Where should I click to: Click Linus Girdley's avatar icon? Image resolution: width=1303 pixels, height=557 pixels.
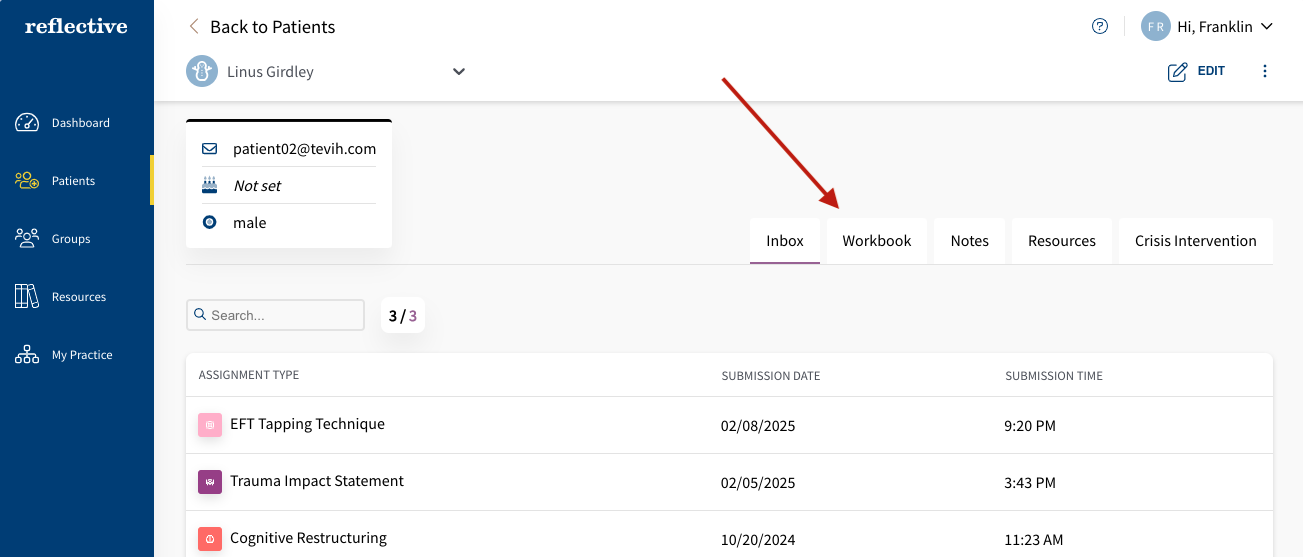click(202, 71)
